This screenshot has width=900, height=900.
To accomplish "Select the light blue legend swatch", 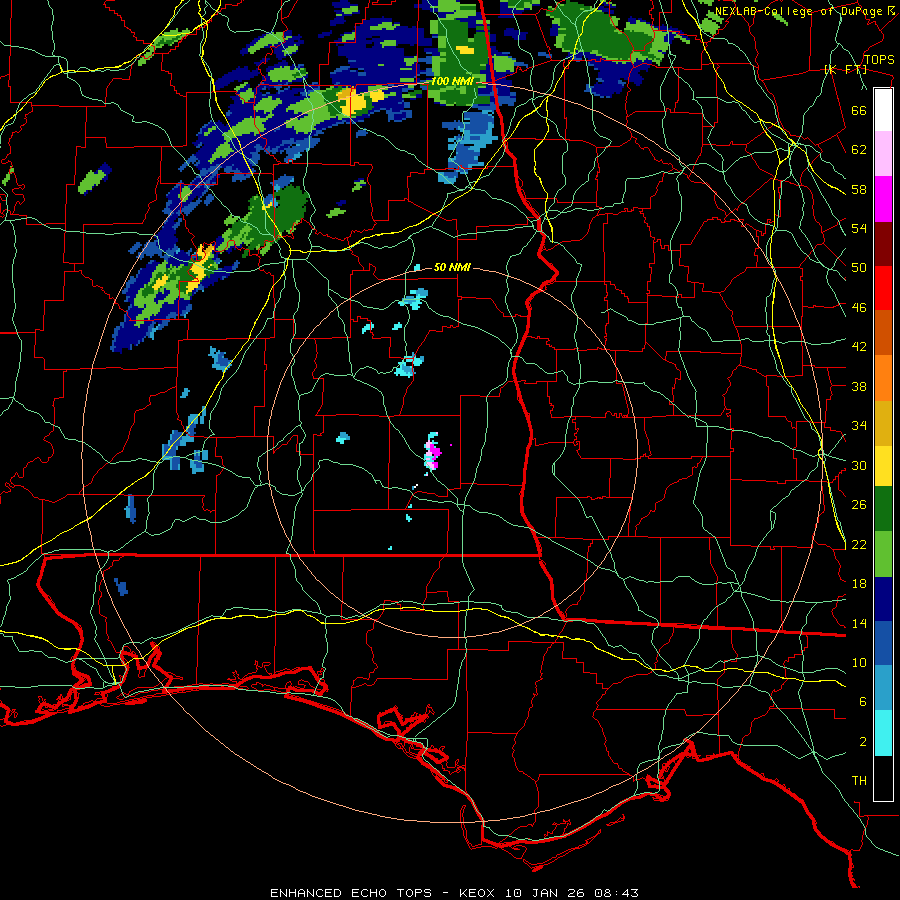I will (x=883, y=688).
